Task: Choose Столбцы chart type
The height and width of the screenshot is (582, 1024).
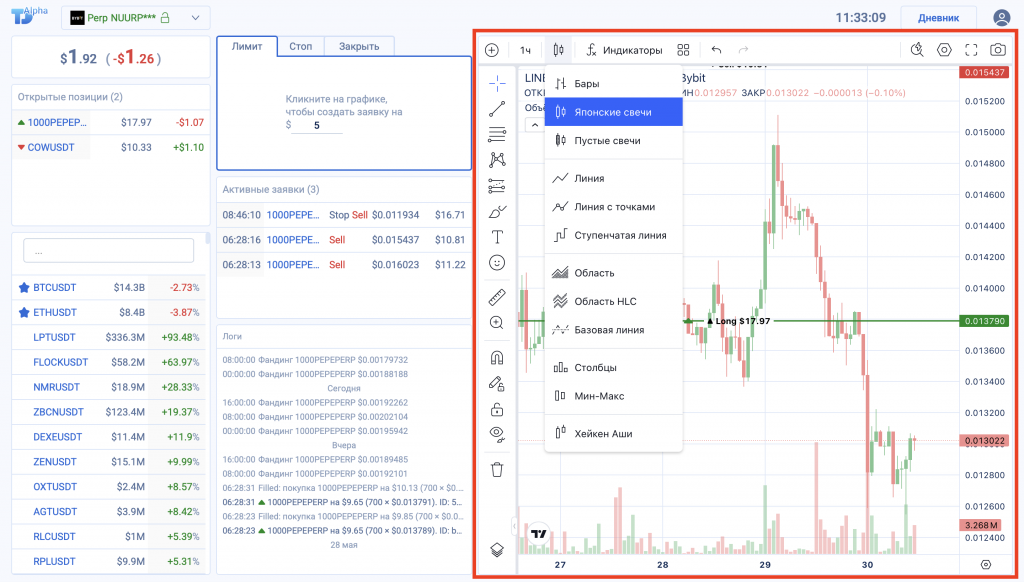Action: pos(614,368)
